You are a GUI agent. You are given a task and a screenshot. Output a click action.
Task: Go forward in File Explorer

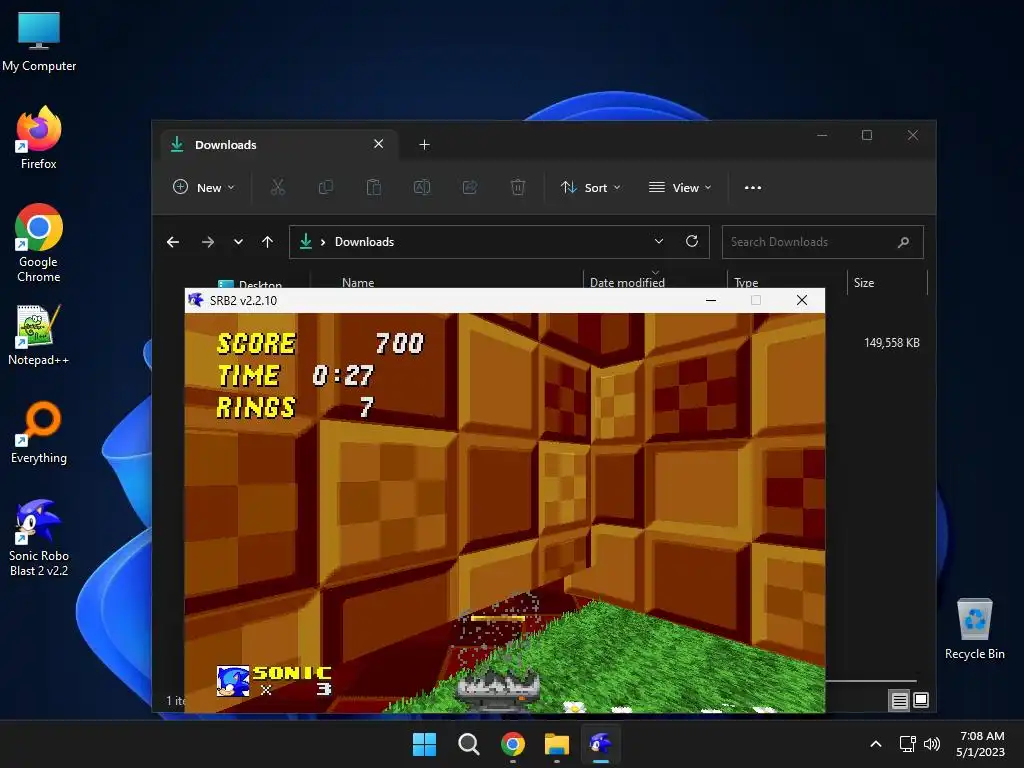pyautogui.click(x=208, y=242)
